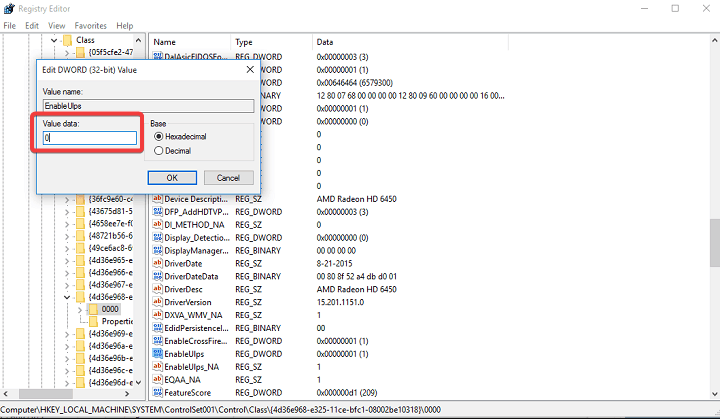The height and width of the screenshot is (419, 720).
Task: Open the Edit menu
Action: (32, 26)
